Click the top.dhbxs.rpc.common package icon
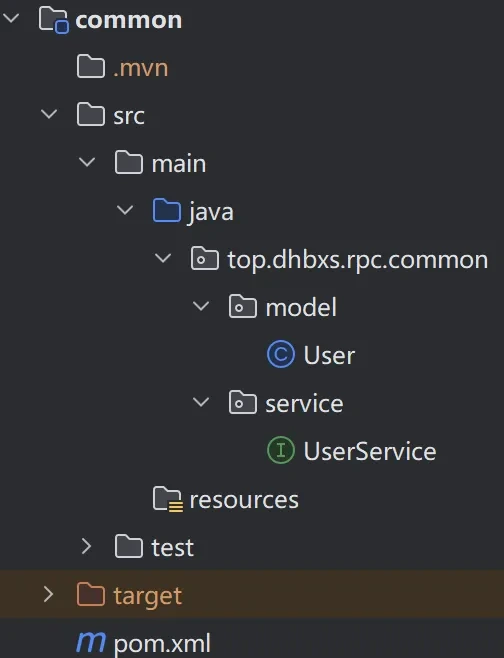Image resolution: width=504 pixels, height=658 pixels. coord(205,258)
